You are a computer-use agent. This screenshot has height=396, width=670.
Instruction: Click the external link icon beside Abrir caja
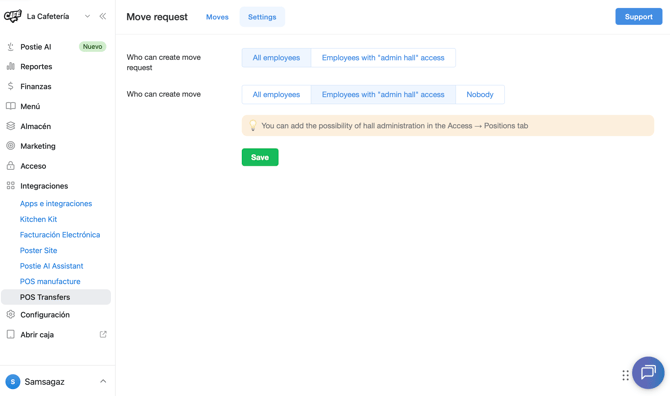[x=103, y=334]
